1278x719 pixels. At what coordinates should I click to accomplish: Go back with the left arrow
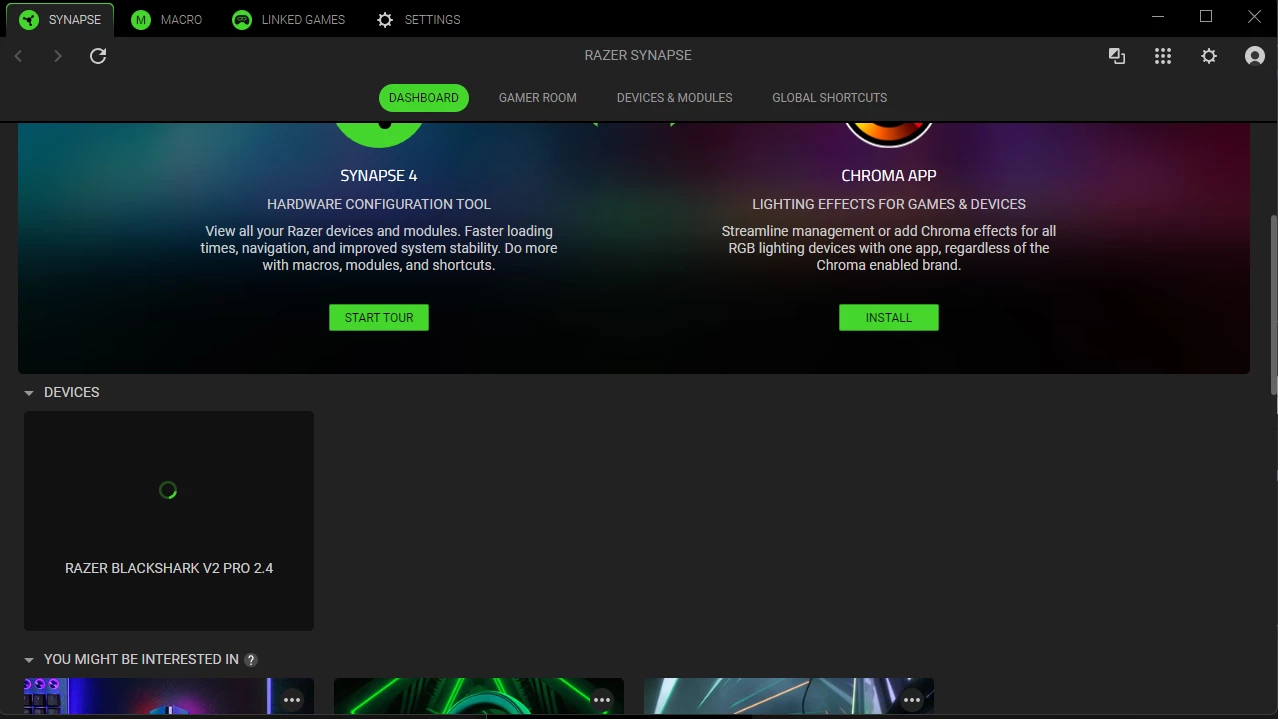click(x=18, y=56)
